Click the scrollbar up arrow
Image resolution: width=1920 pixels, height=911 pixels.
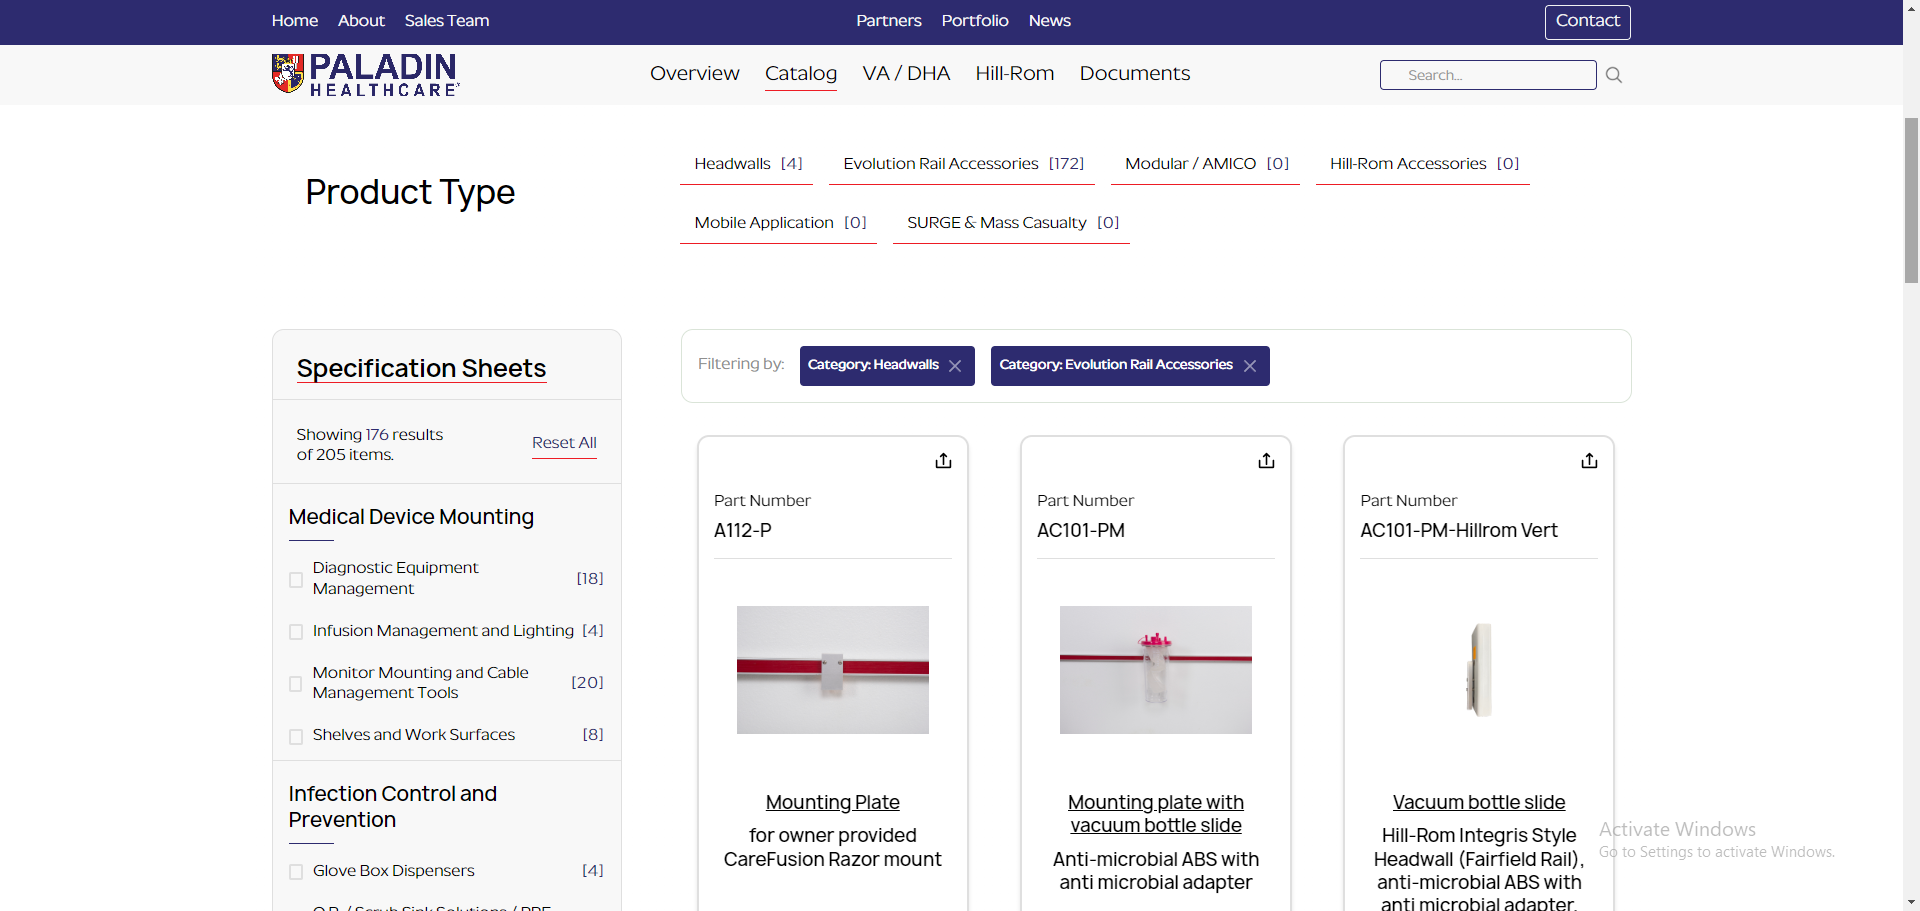pos(1911,8)
